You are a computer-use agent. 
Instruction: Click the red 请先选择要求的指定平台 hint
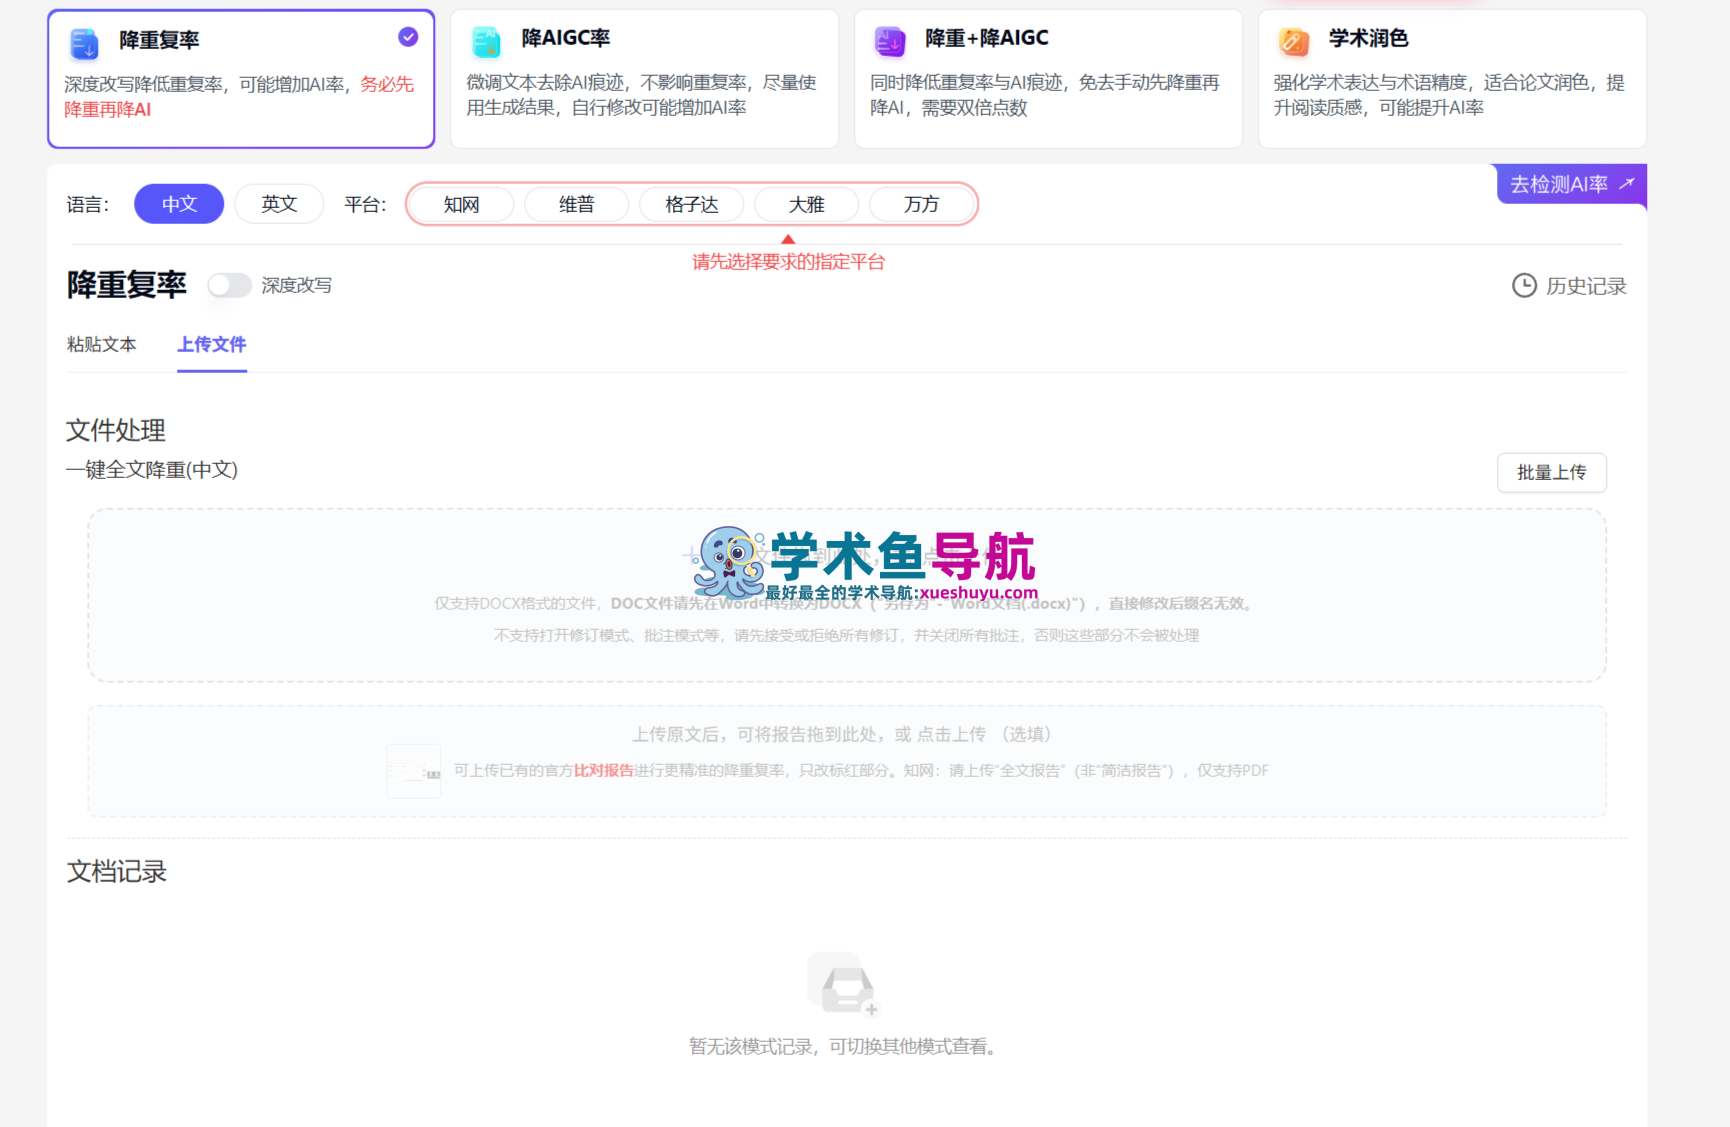click(x=789, y=262)
